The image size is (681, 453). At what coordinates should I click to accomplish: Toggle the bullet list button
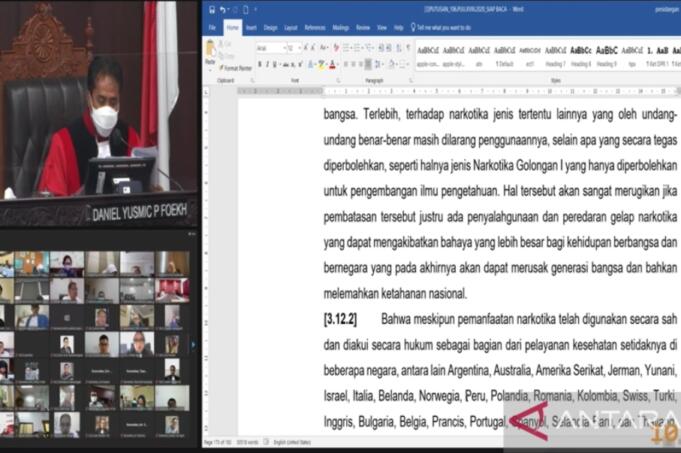point(346,48)
